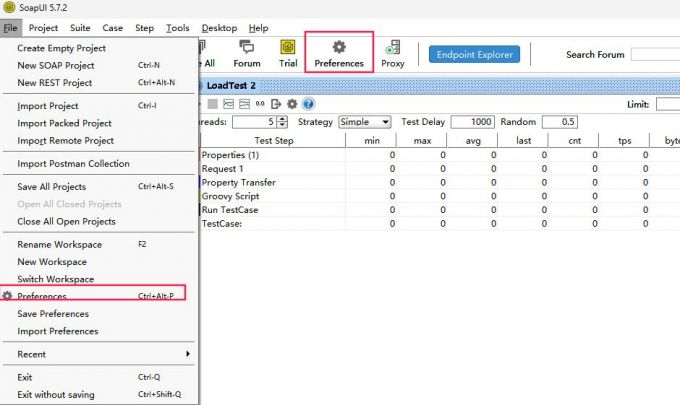Open LoadTest options gear icon
Screen dimensions: 680x405
[x=292, y=104]
